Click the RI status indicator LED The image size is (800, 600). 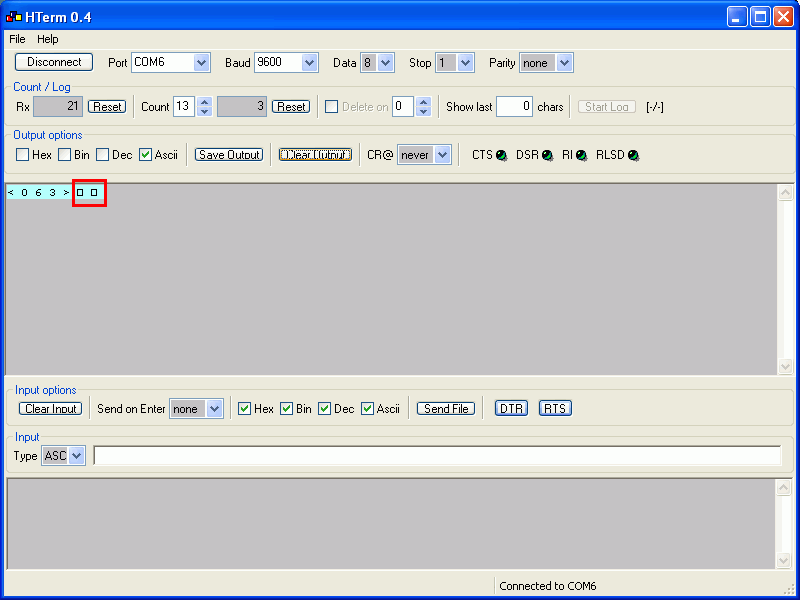(582, 155)
